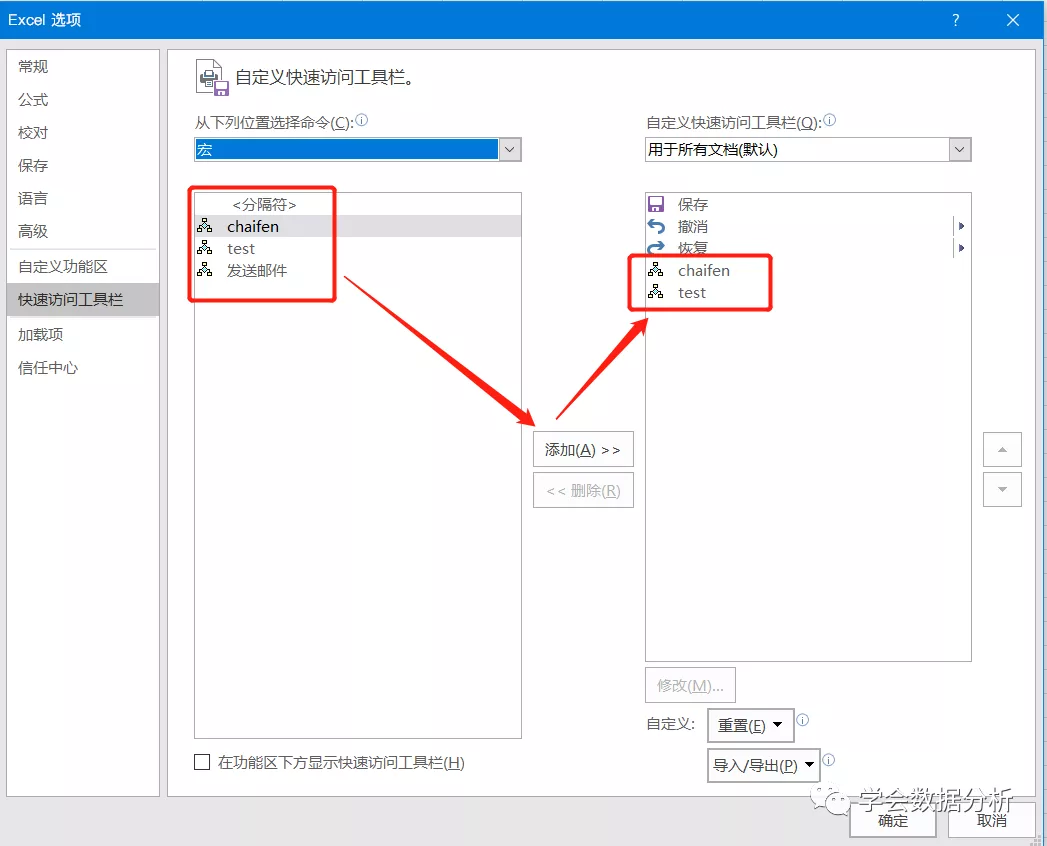This screenshot has height=846, width=1047.
Task: Open the 加载项 options category
Action: (x=83, y=335)
